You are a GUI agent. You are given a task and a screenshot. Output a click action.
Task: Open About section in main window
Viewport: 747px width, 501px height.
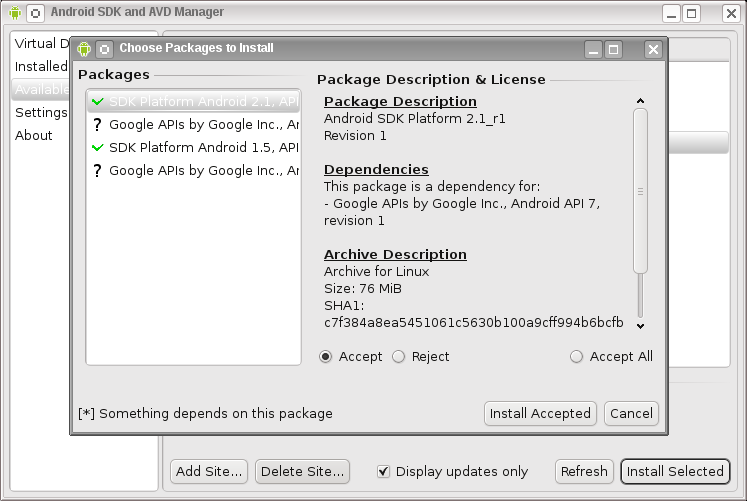pyautogui.click(x=33, y=135)
